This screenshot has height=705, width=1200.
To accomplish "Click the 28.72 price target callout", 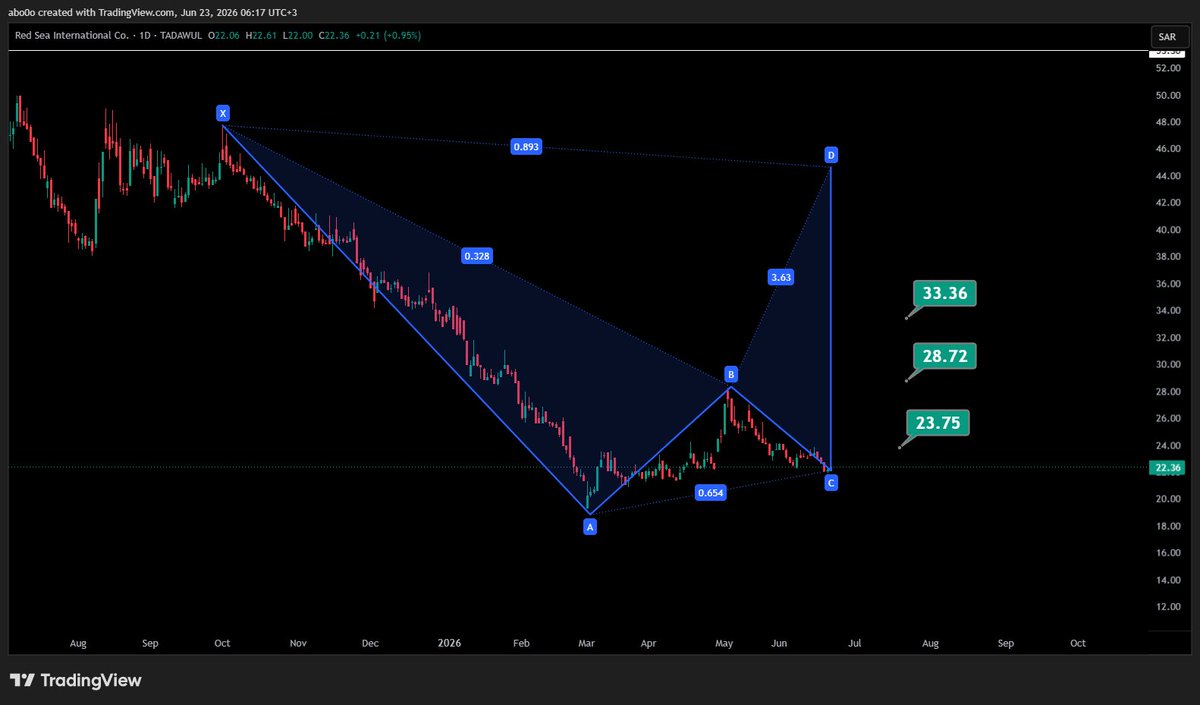I will click(x=944, y=356).
